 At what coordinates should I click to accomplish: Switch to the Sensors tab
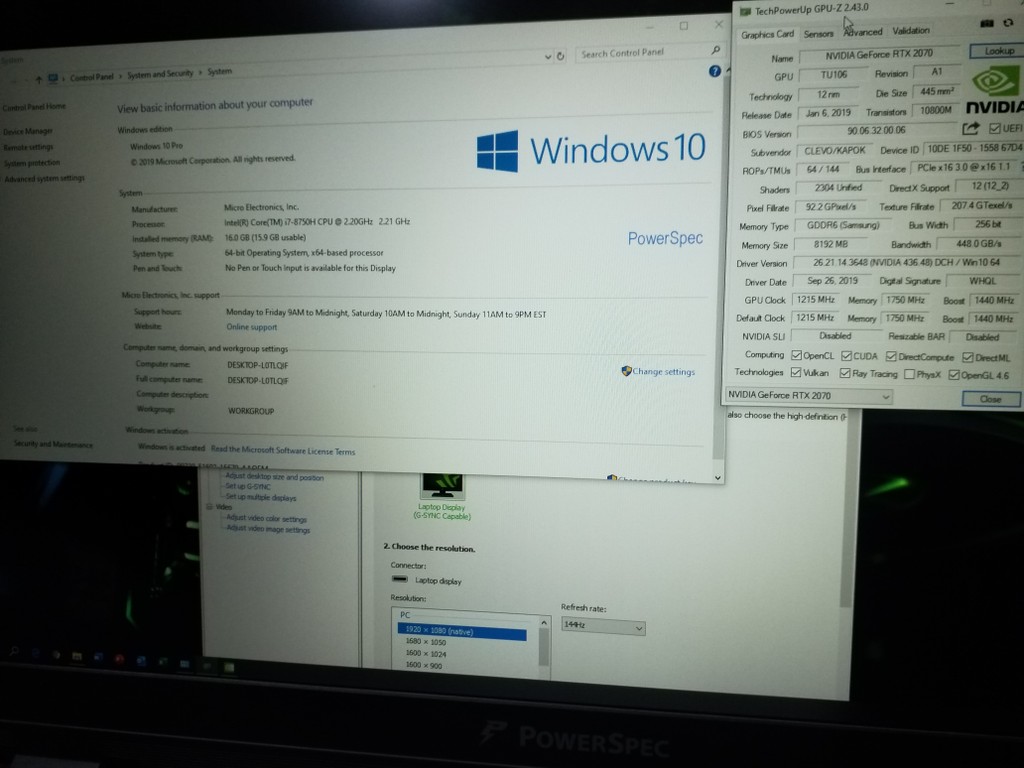pyautogui.click(x=818, y=33)
